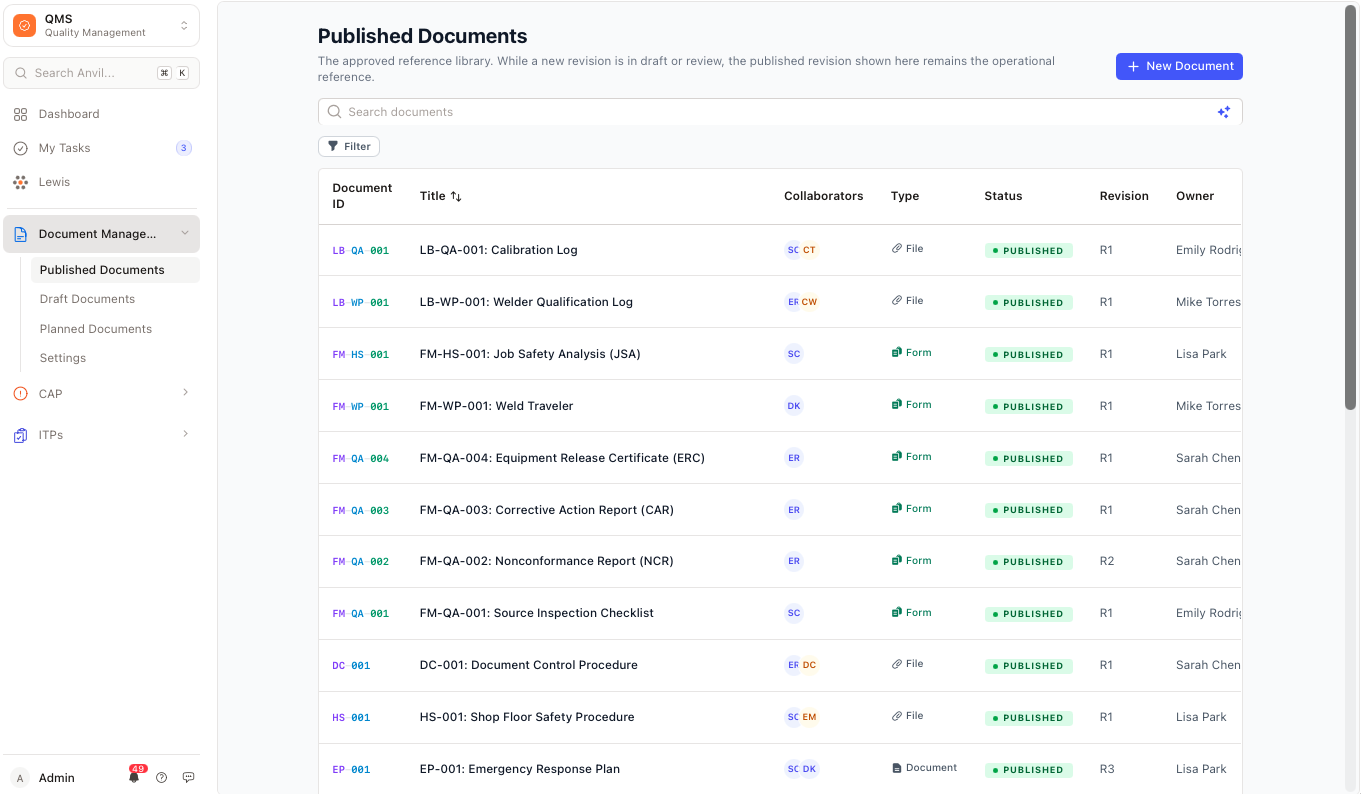Screen dimensions: 1361x794
Task: Click DC collaborator avatar on Document Control Procedure
Action: coord(809,665)
